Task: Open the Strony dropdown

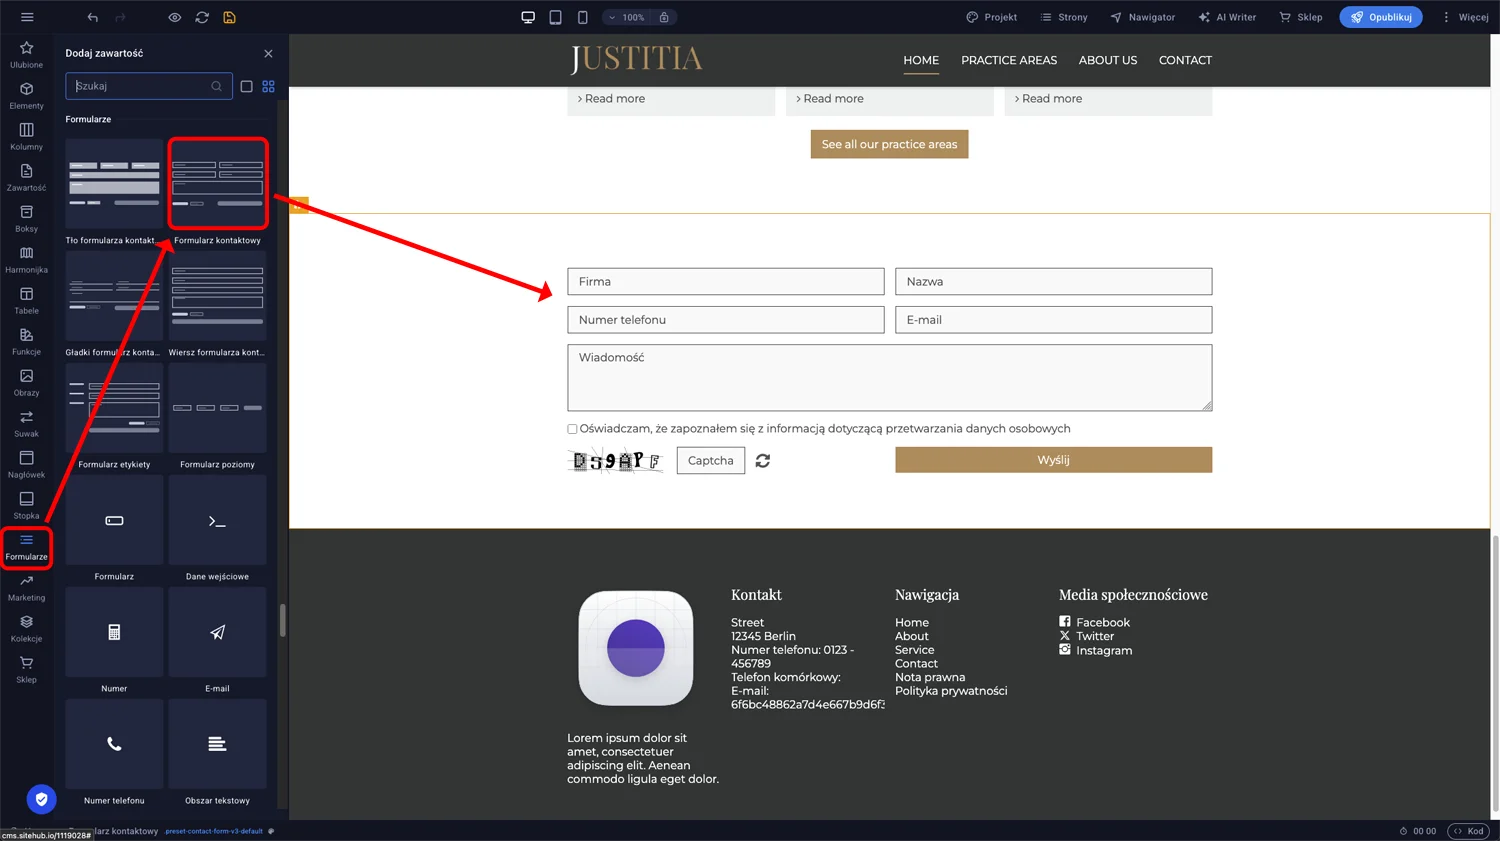Action: pyautogui.click(x=1063, y=16)
